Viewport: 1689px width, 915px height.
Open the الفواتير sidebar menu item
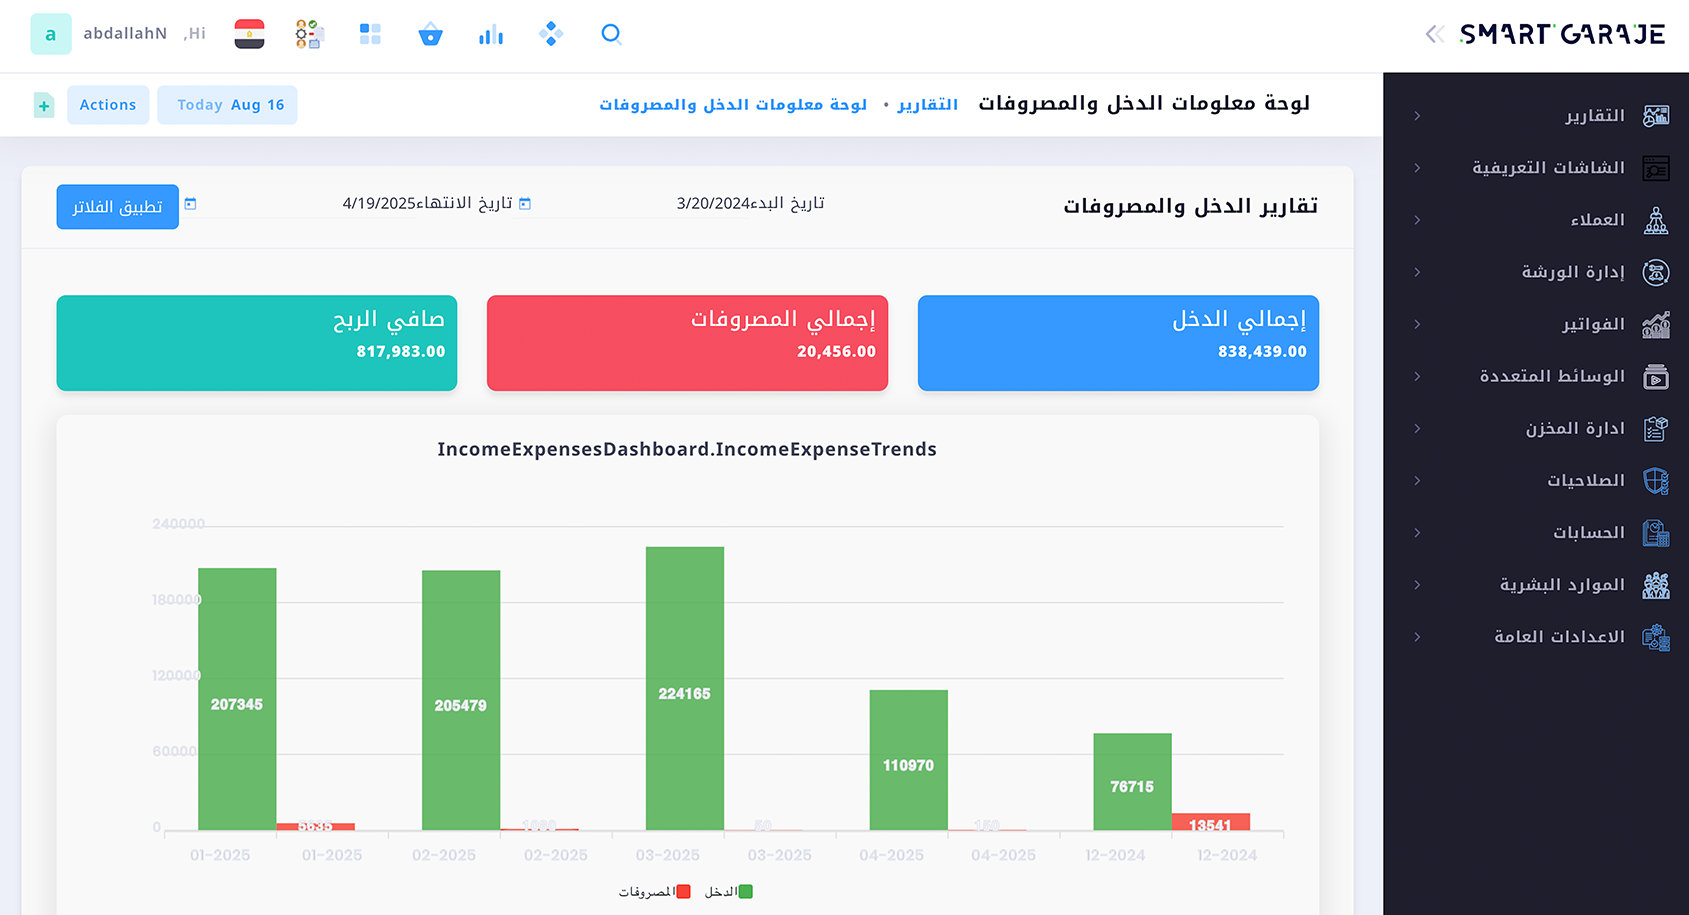tap(1593, 324)
